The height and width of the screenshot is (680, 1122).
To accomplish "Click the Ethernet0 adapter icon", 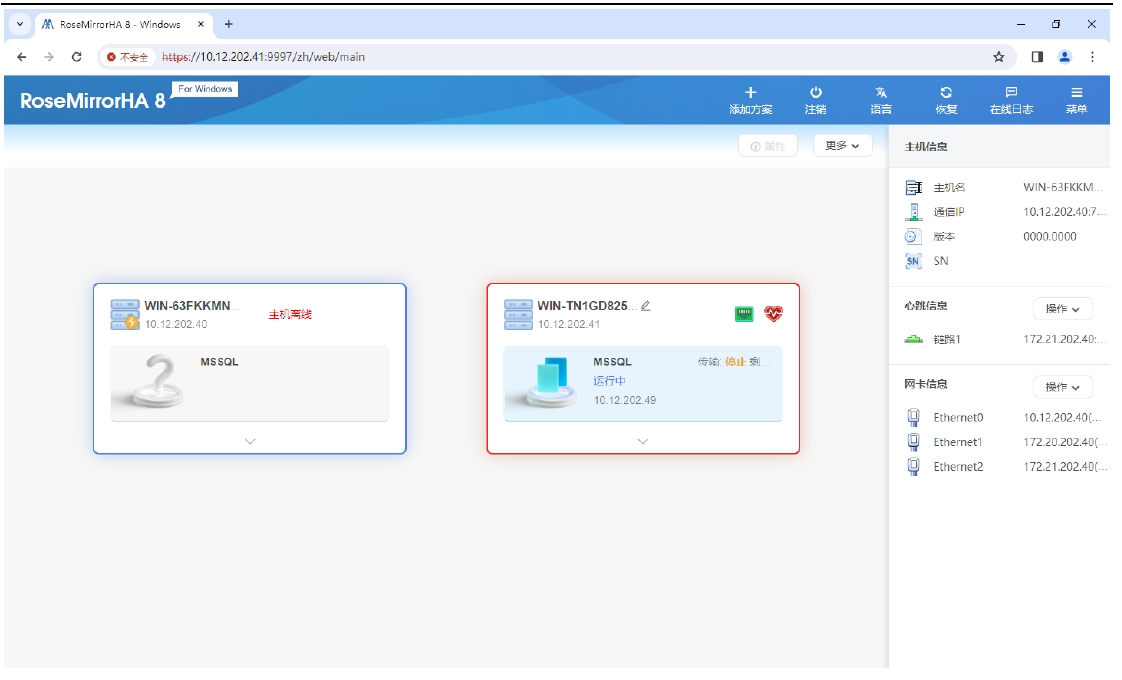I will tap(914, 417).
